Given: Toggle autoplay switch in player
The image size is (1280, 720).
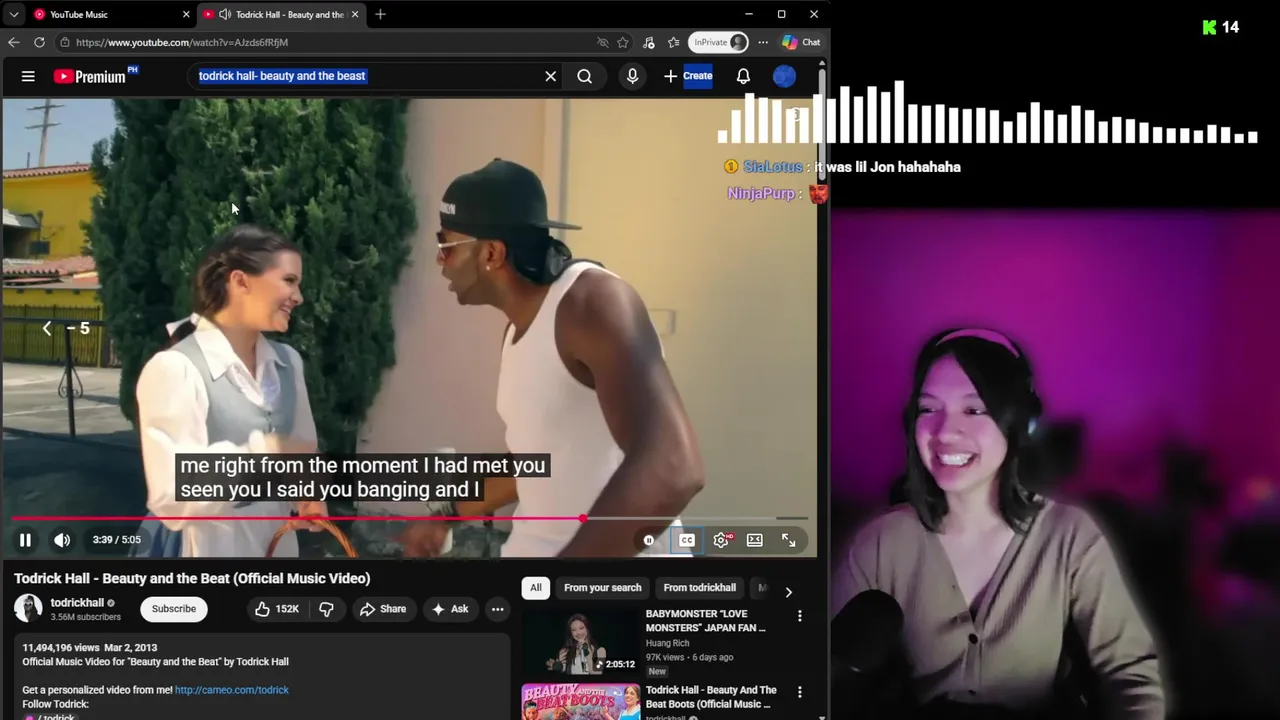Looking at the screenshot, I should (x=649, y=540).
